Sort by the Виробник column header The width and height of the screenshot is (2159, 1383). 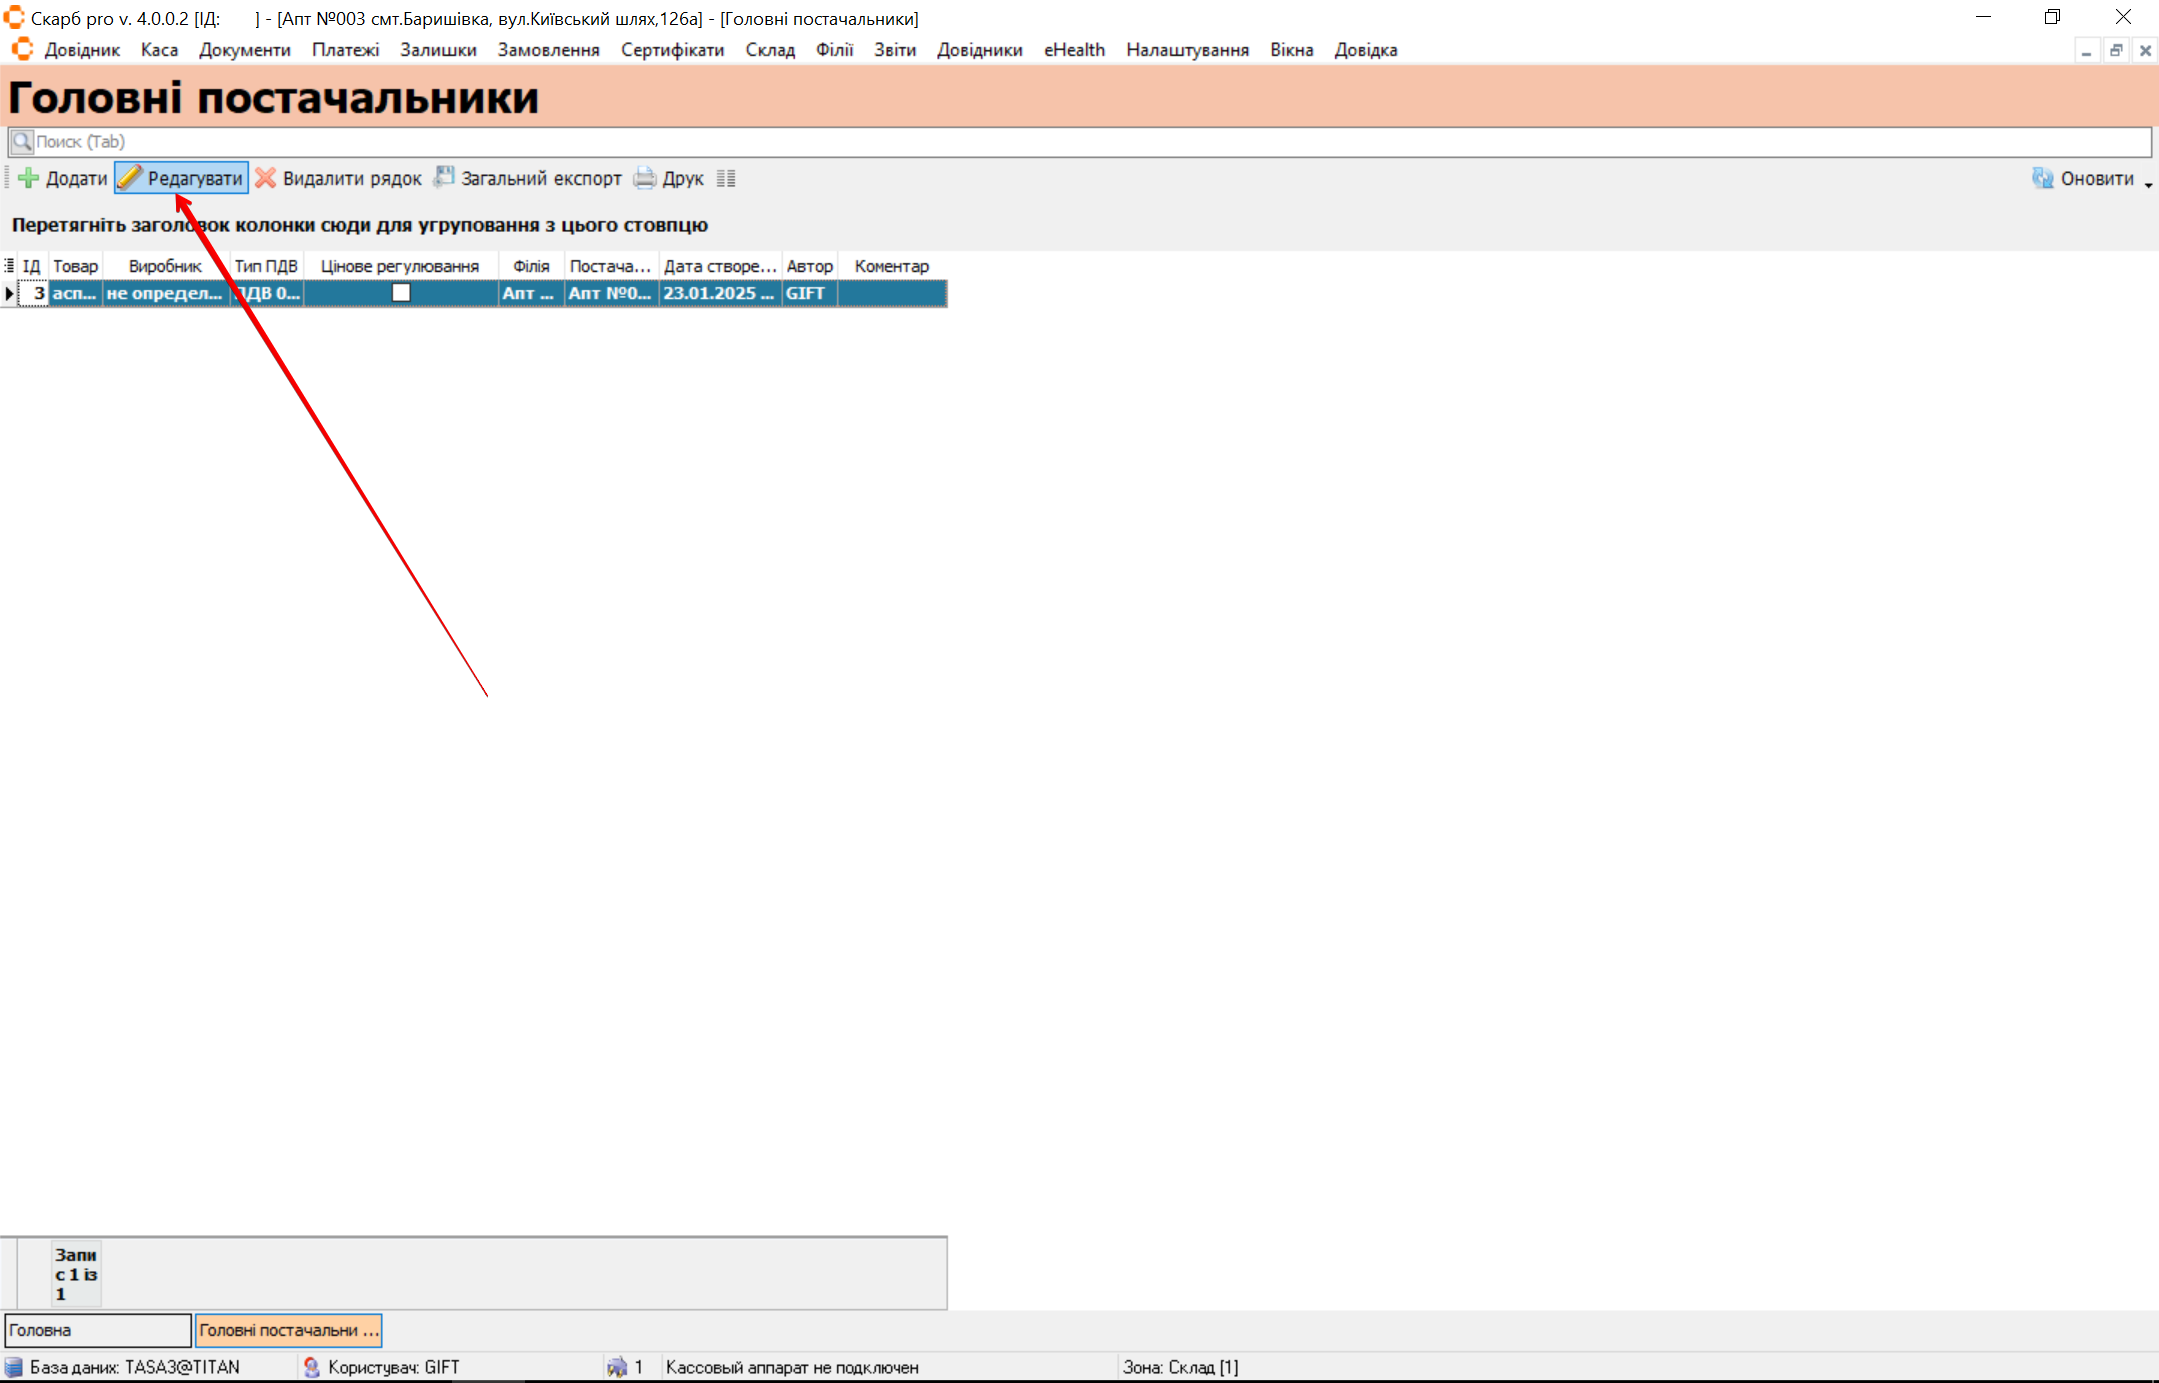(x=165, y=266)
